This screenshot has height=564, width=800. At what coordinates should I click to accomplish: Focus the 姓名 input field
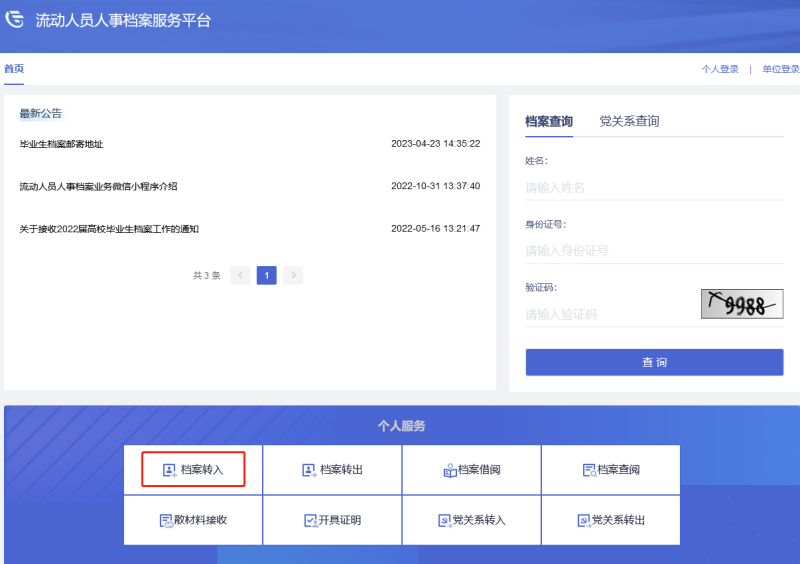[x=655, y=188]
